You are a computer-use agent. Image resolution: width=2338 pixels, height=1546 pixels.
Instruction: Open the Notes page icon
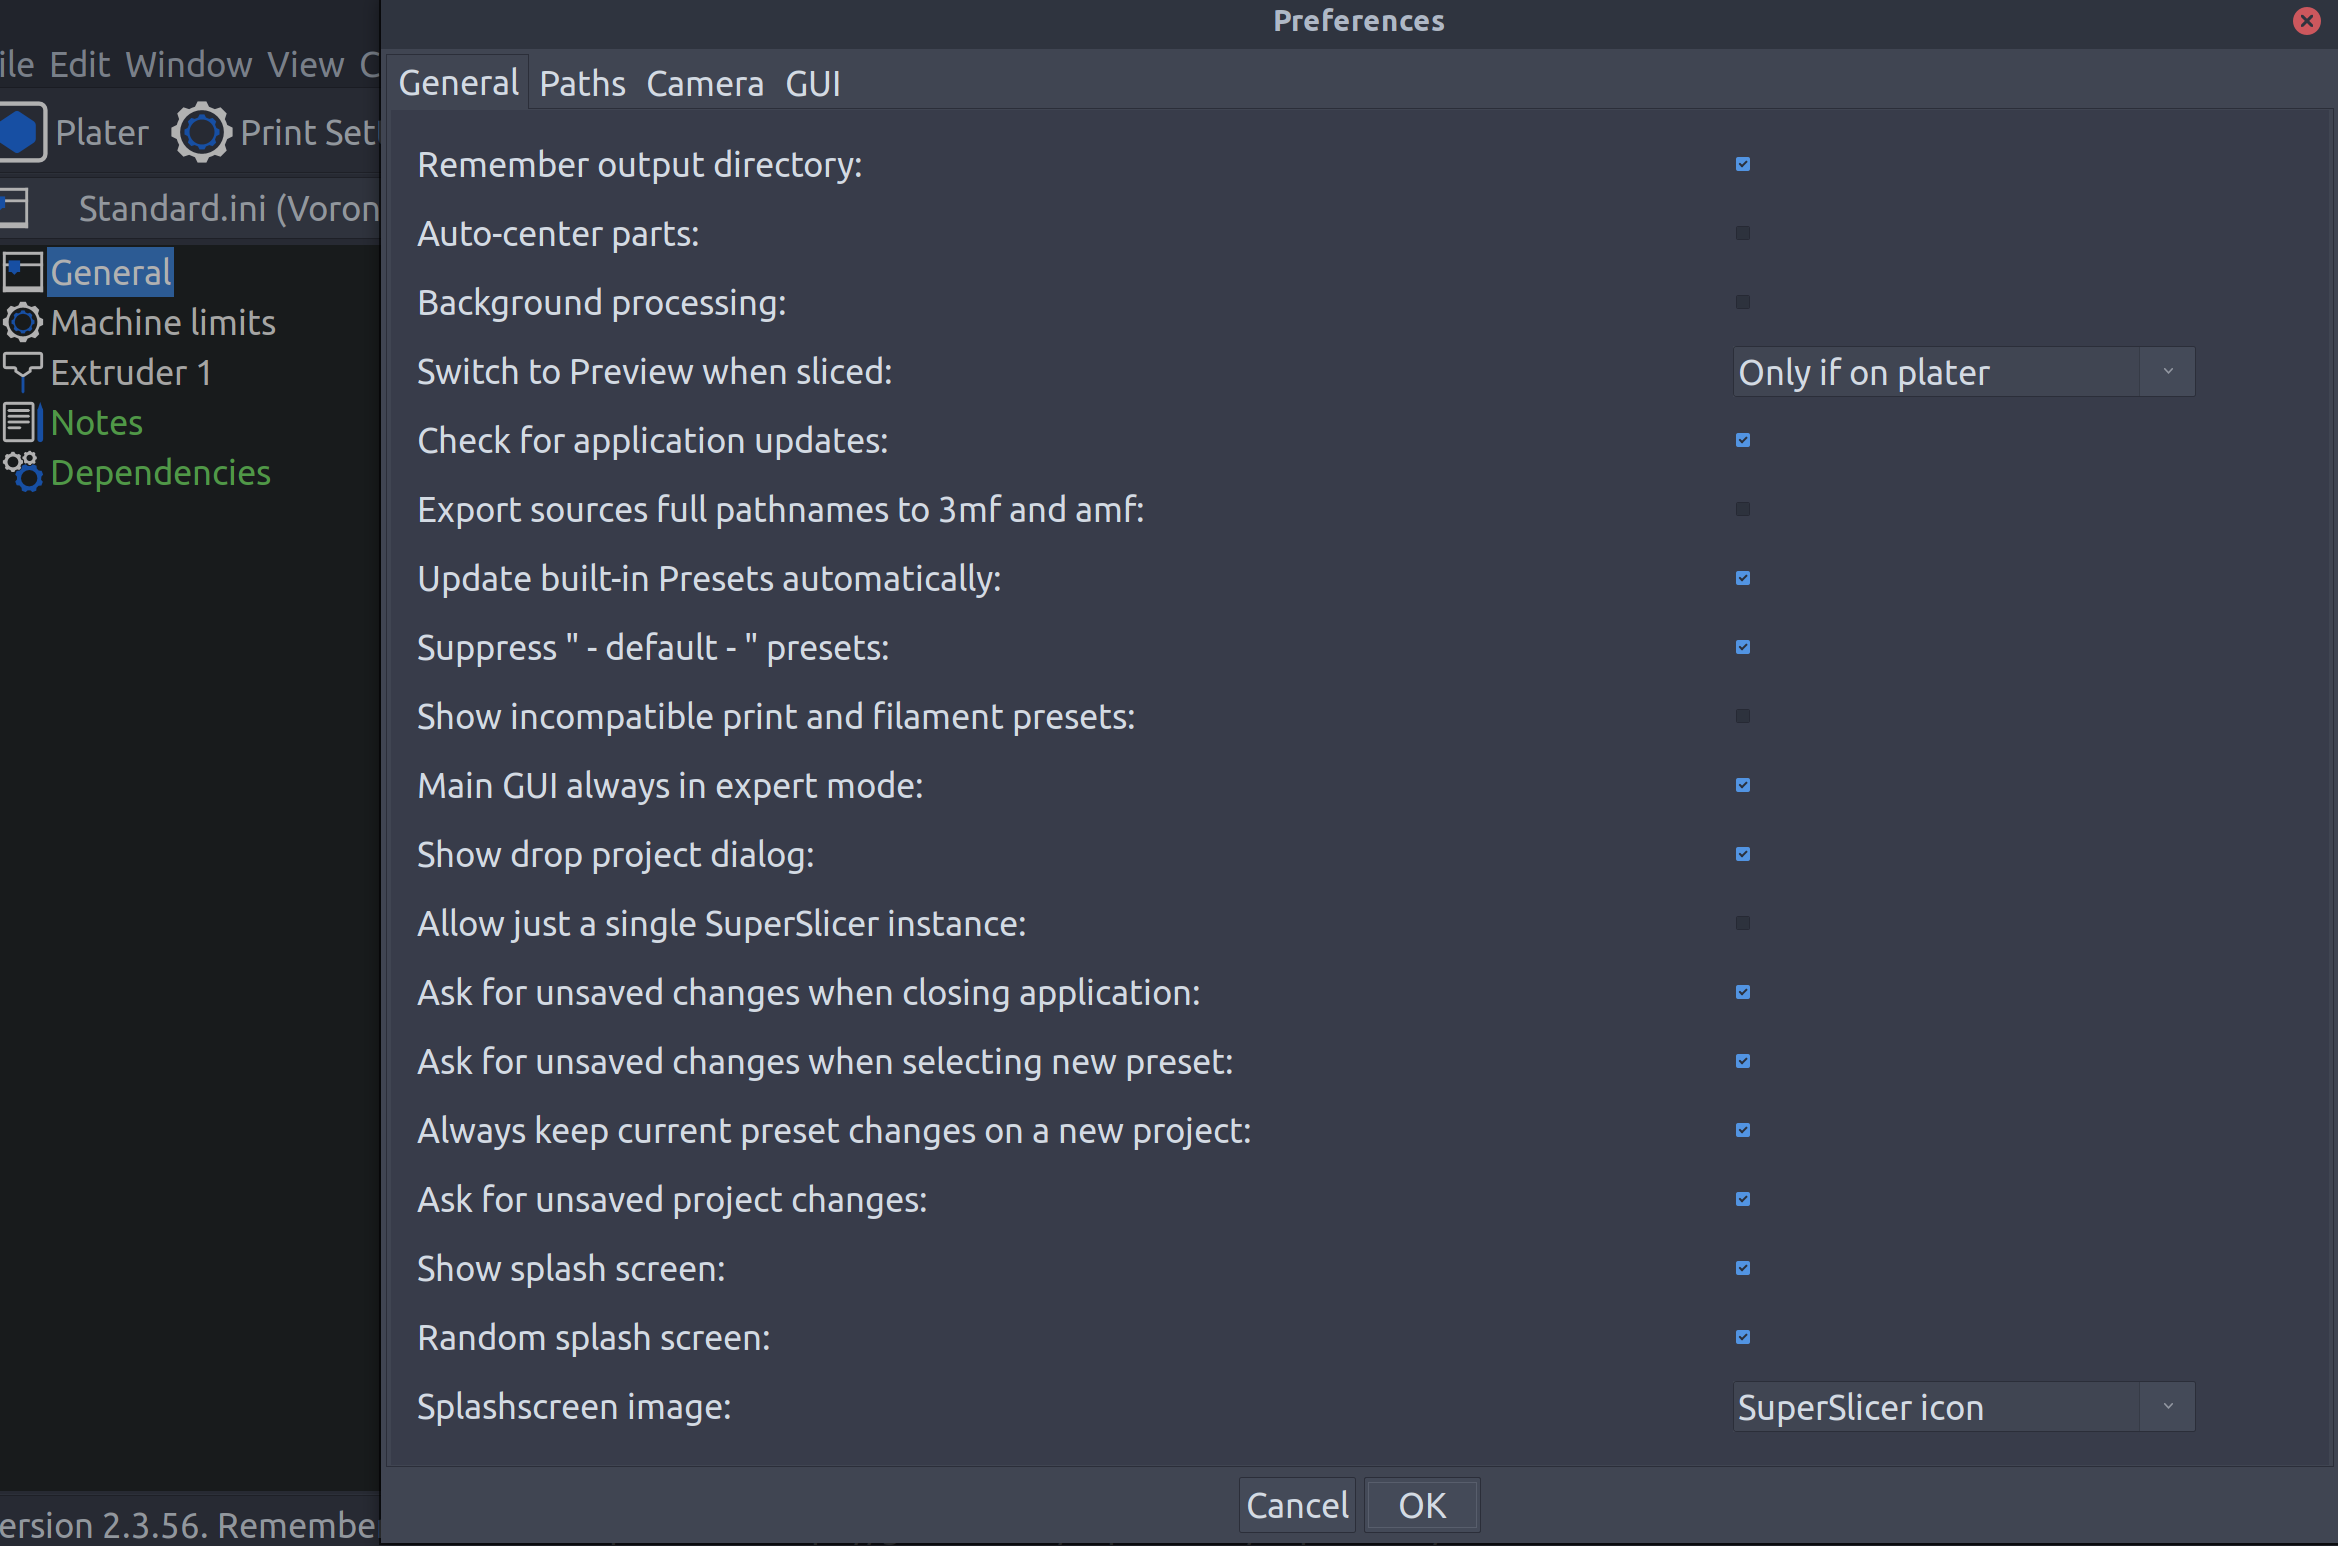[22, 421]
